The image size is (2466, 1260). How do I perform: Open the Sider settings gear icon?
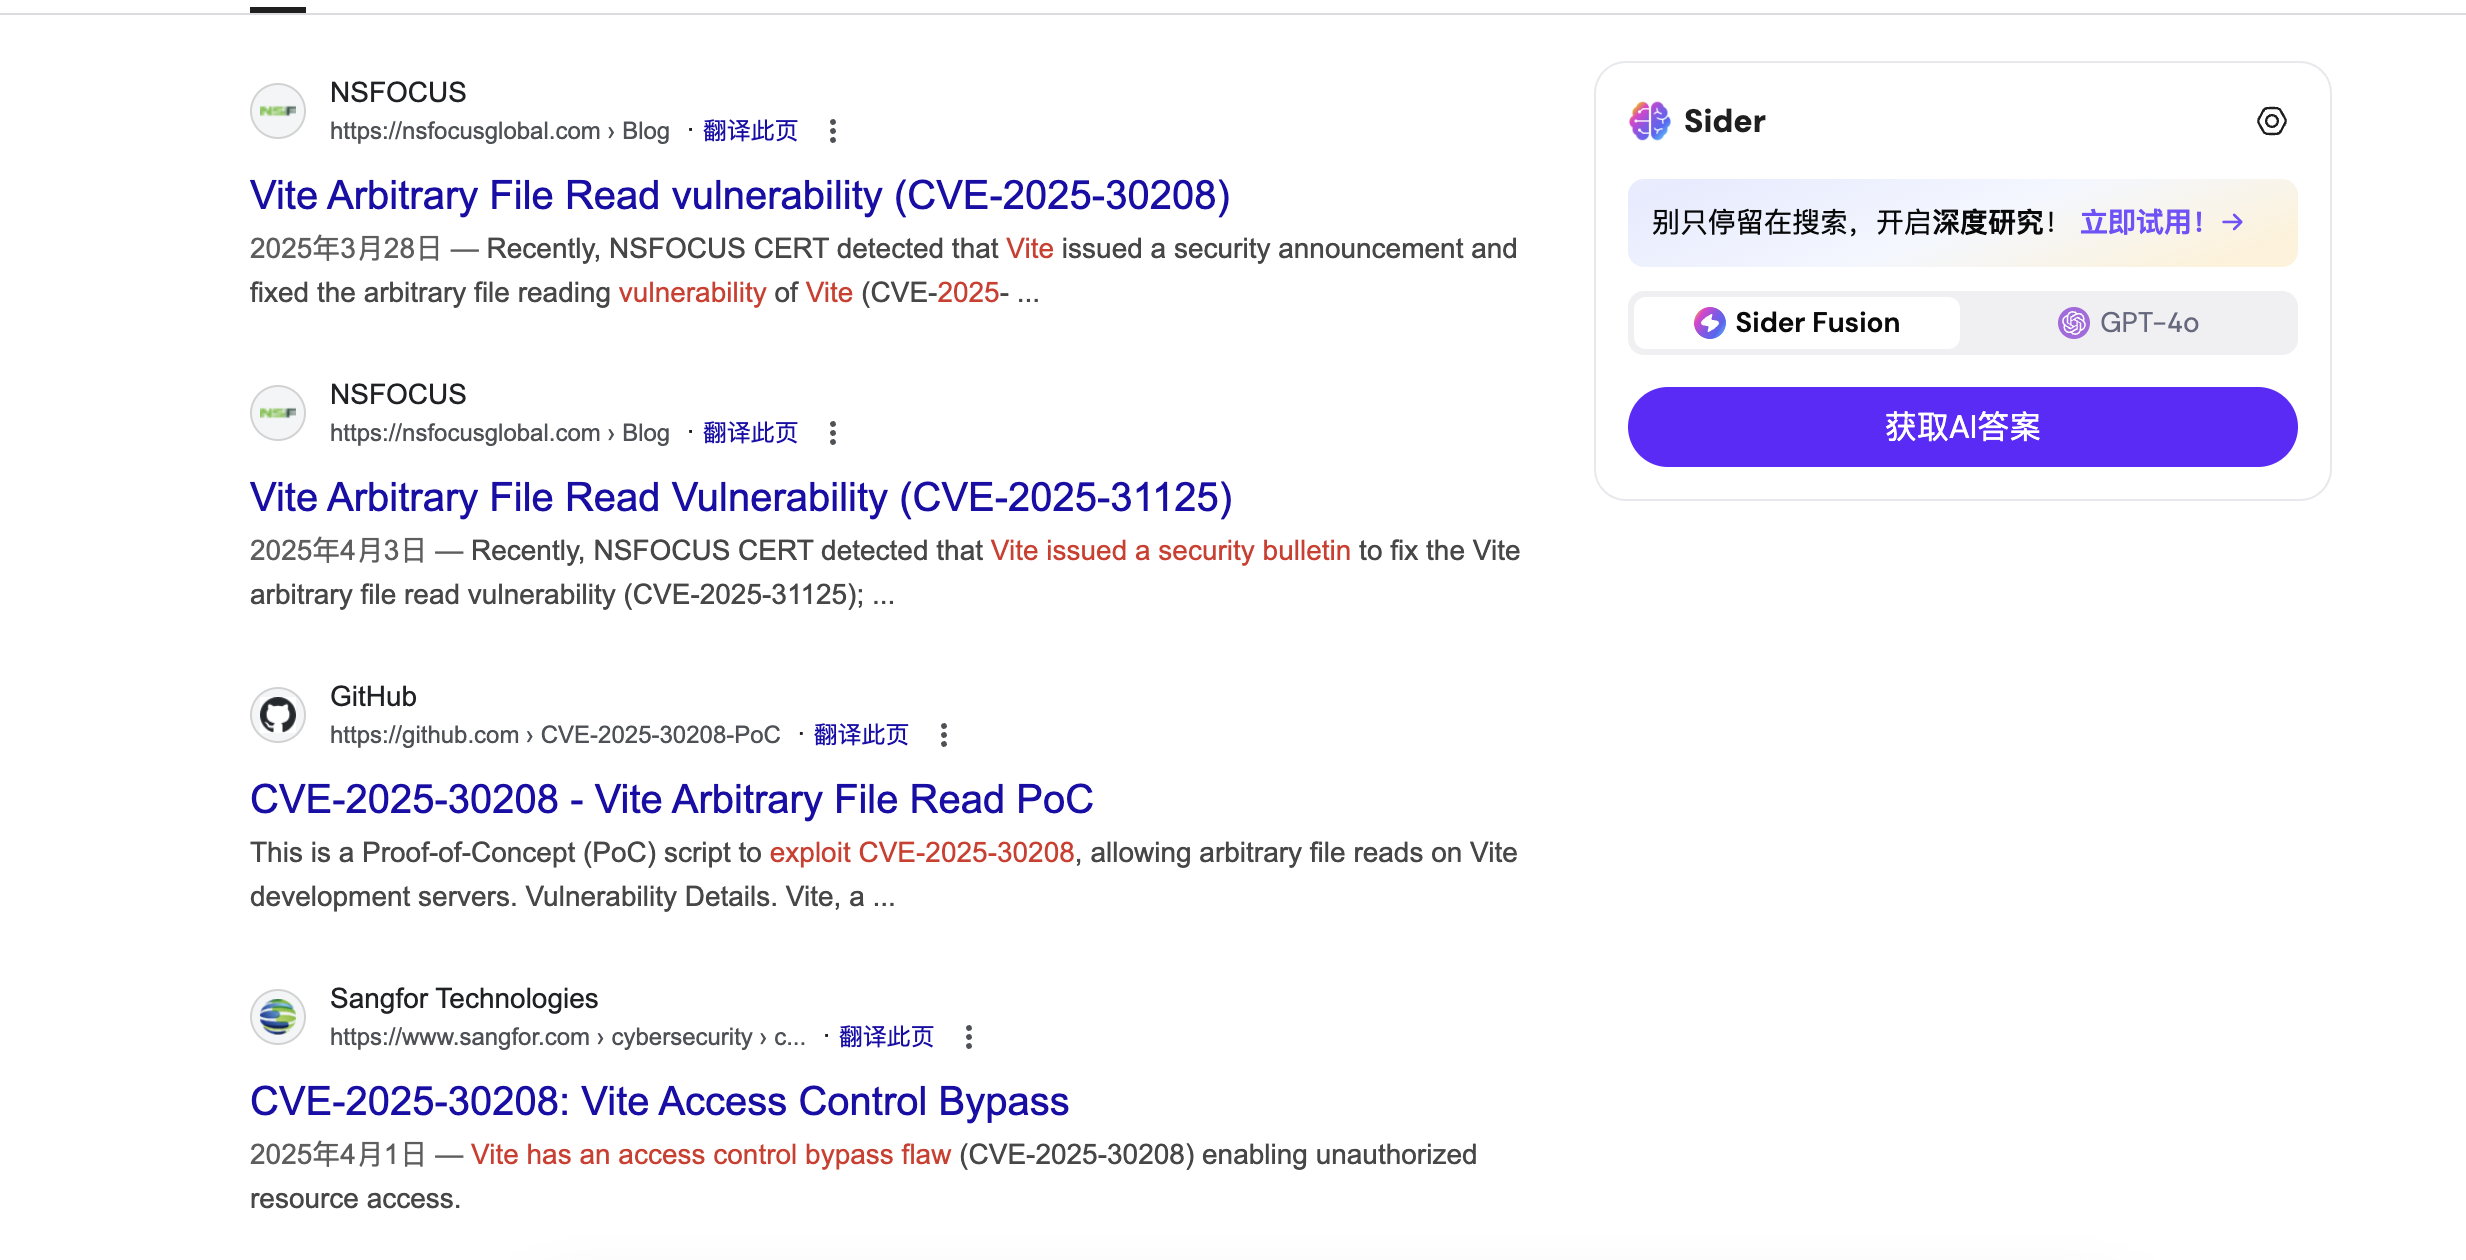tap(2271, 121)
